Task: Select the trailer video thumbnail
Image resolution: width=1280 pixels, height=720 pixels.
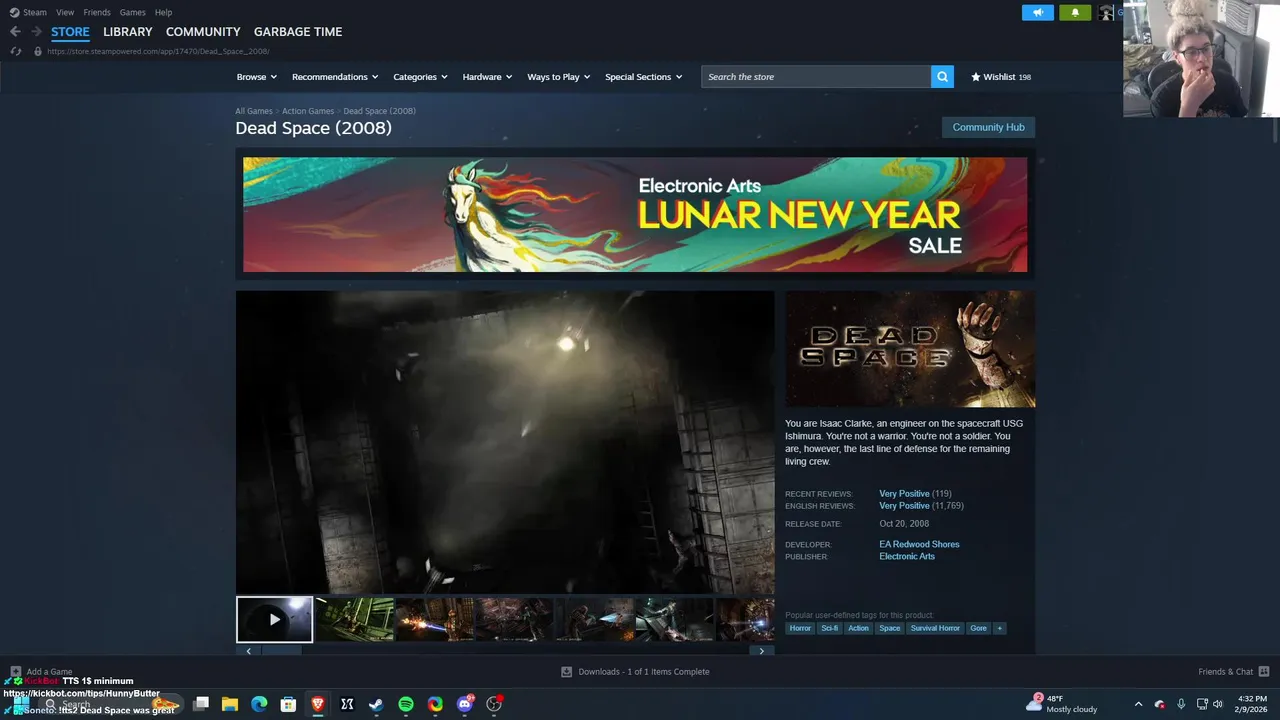Action: click(274, 619)
